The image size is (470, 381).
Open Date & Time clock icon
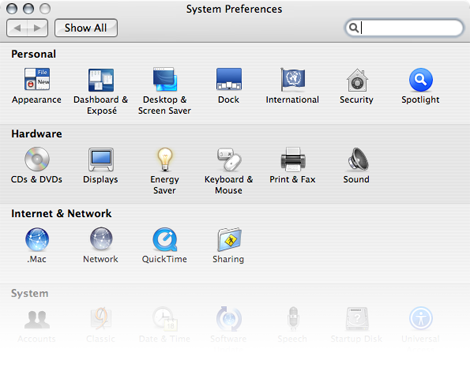(x=165, y=319)
